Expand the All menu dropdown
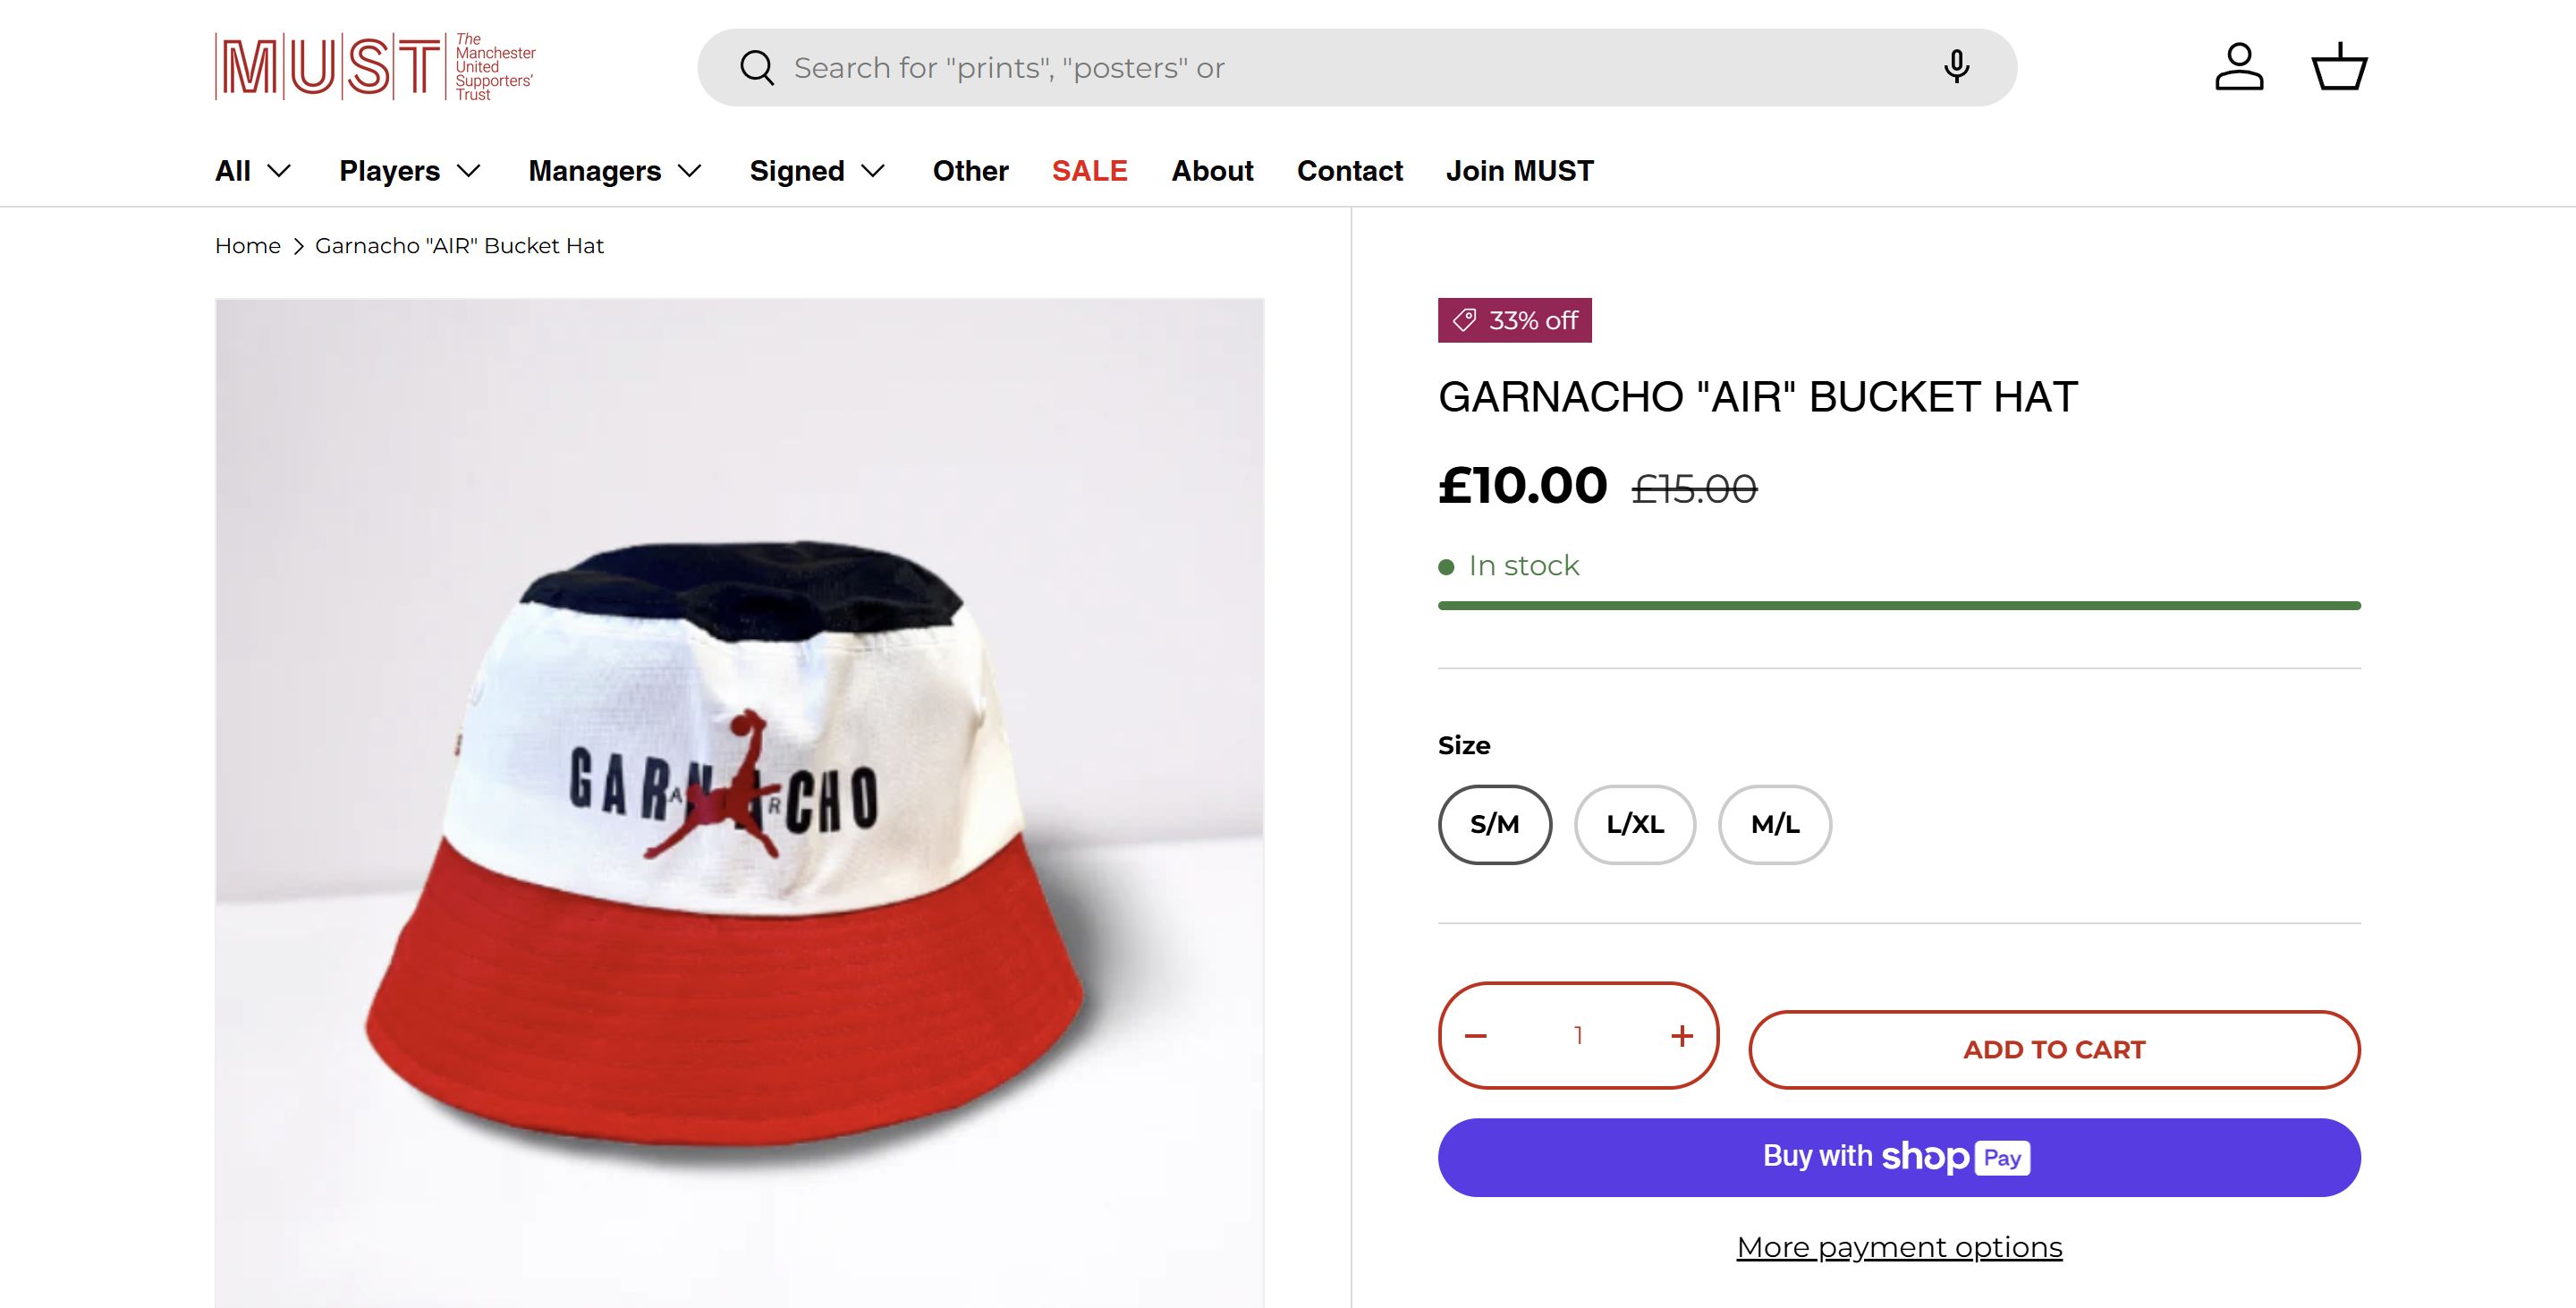 pos(253,171)
